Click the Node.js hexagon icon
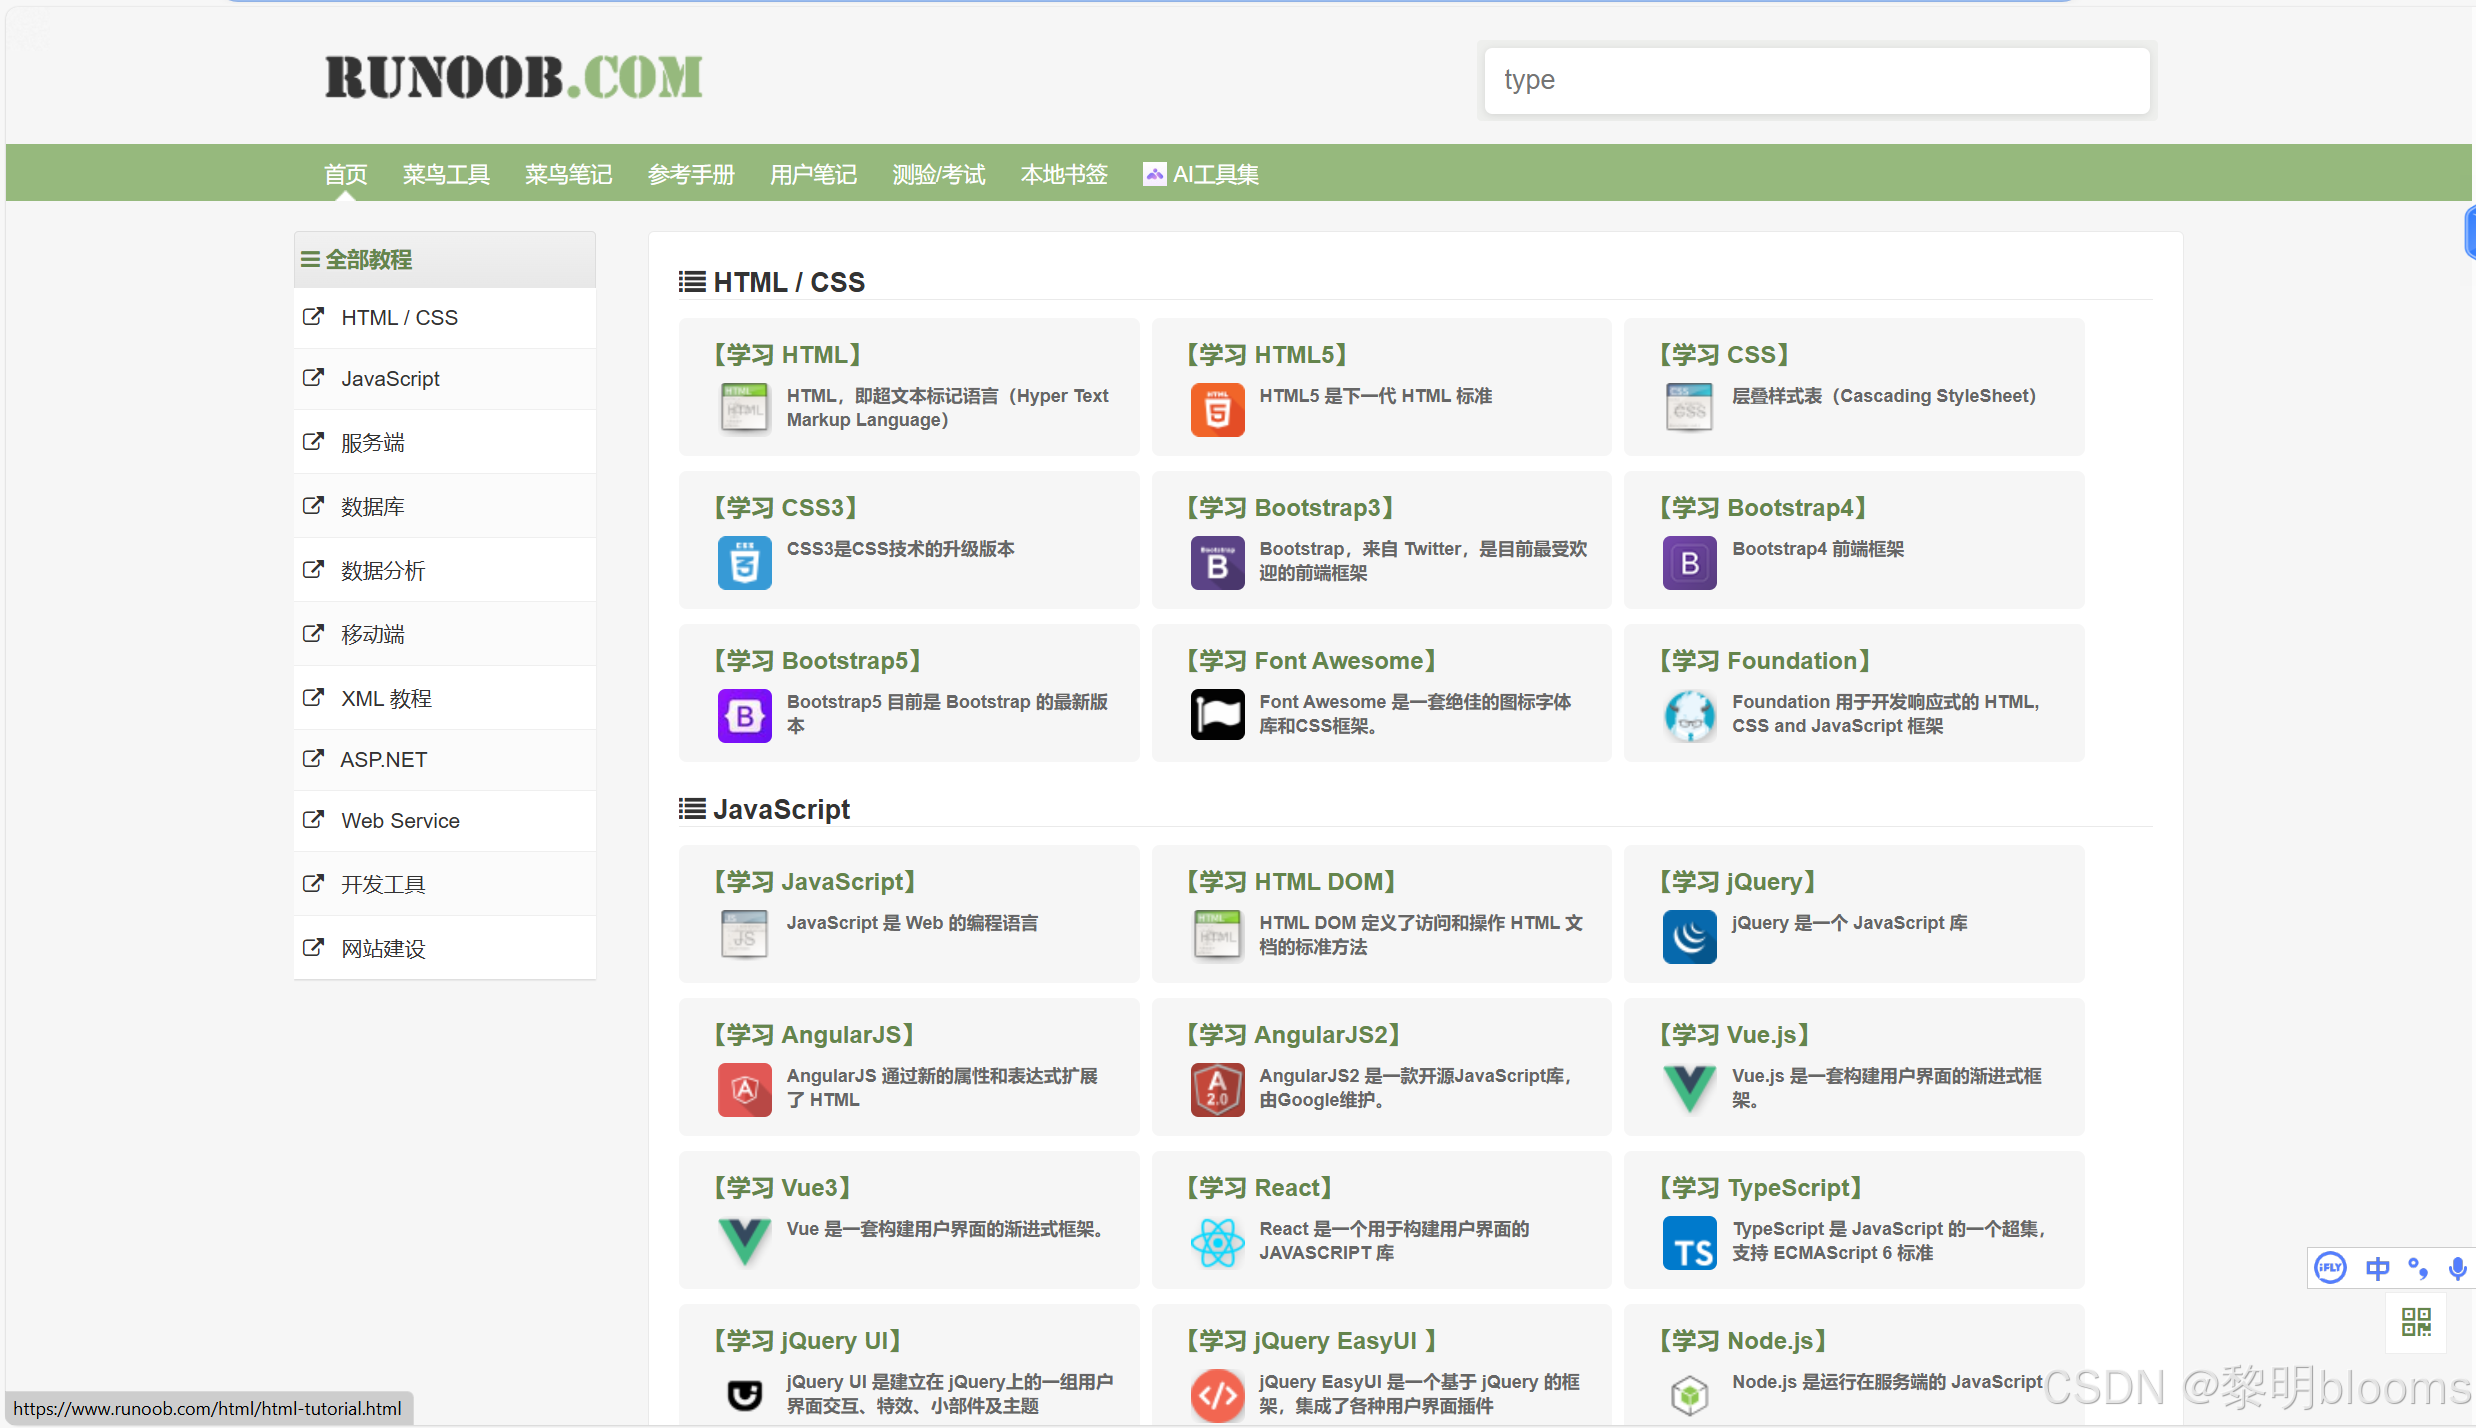This screenshot has width=2476, height=1428. 1689,1395
